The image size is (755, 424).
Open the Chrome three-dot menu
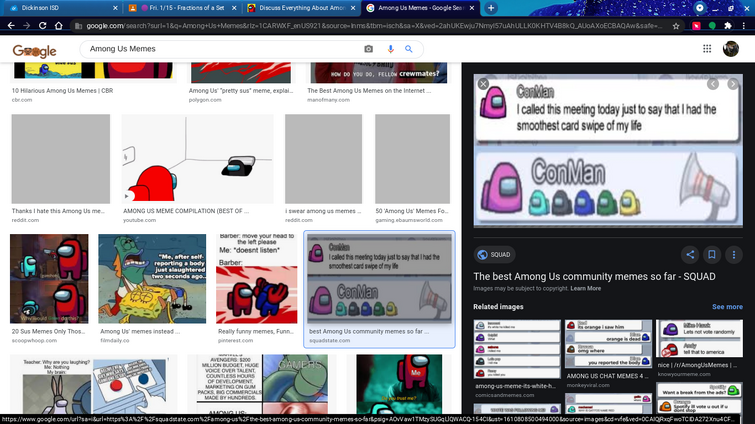744,26
